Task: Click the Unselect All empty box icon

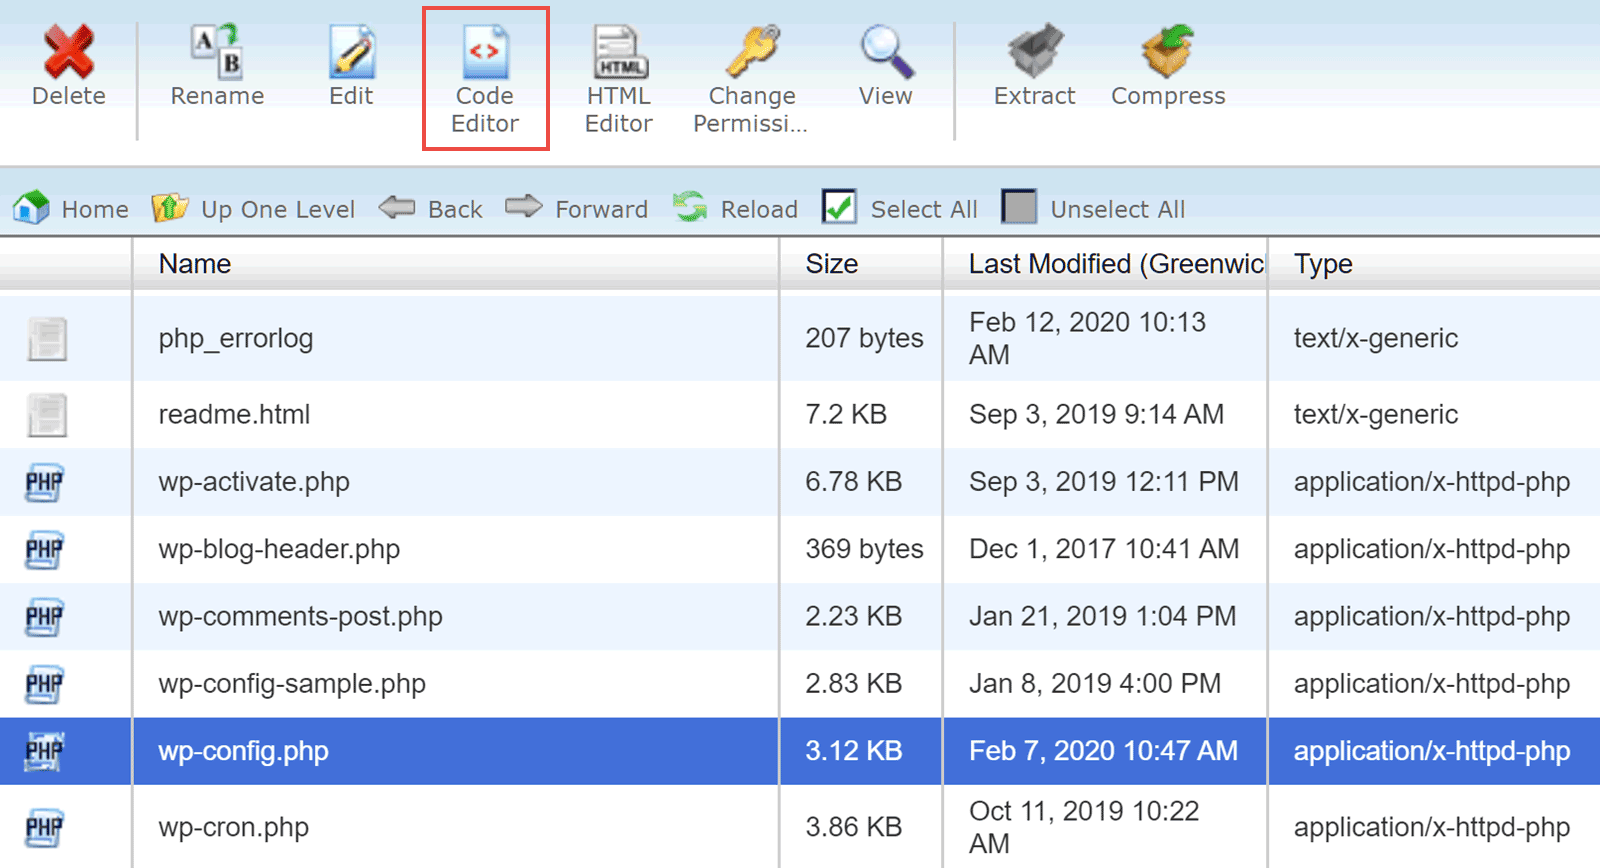Action: [1019, 207]
